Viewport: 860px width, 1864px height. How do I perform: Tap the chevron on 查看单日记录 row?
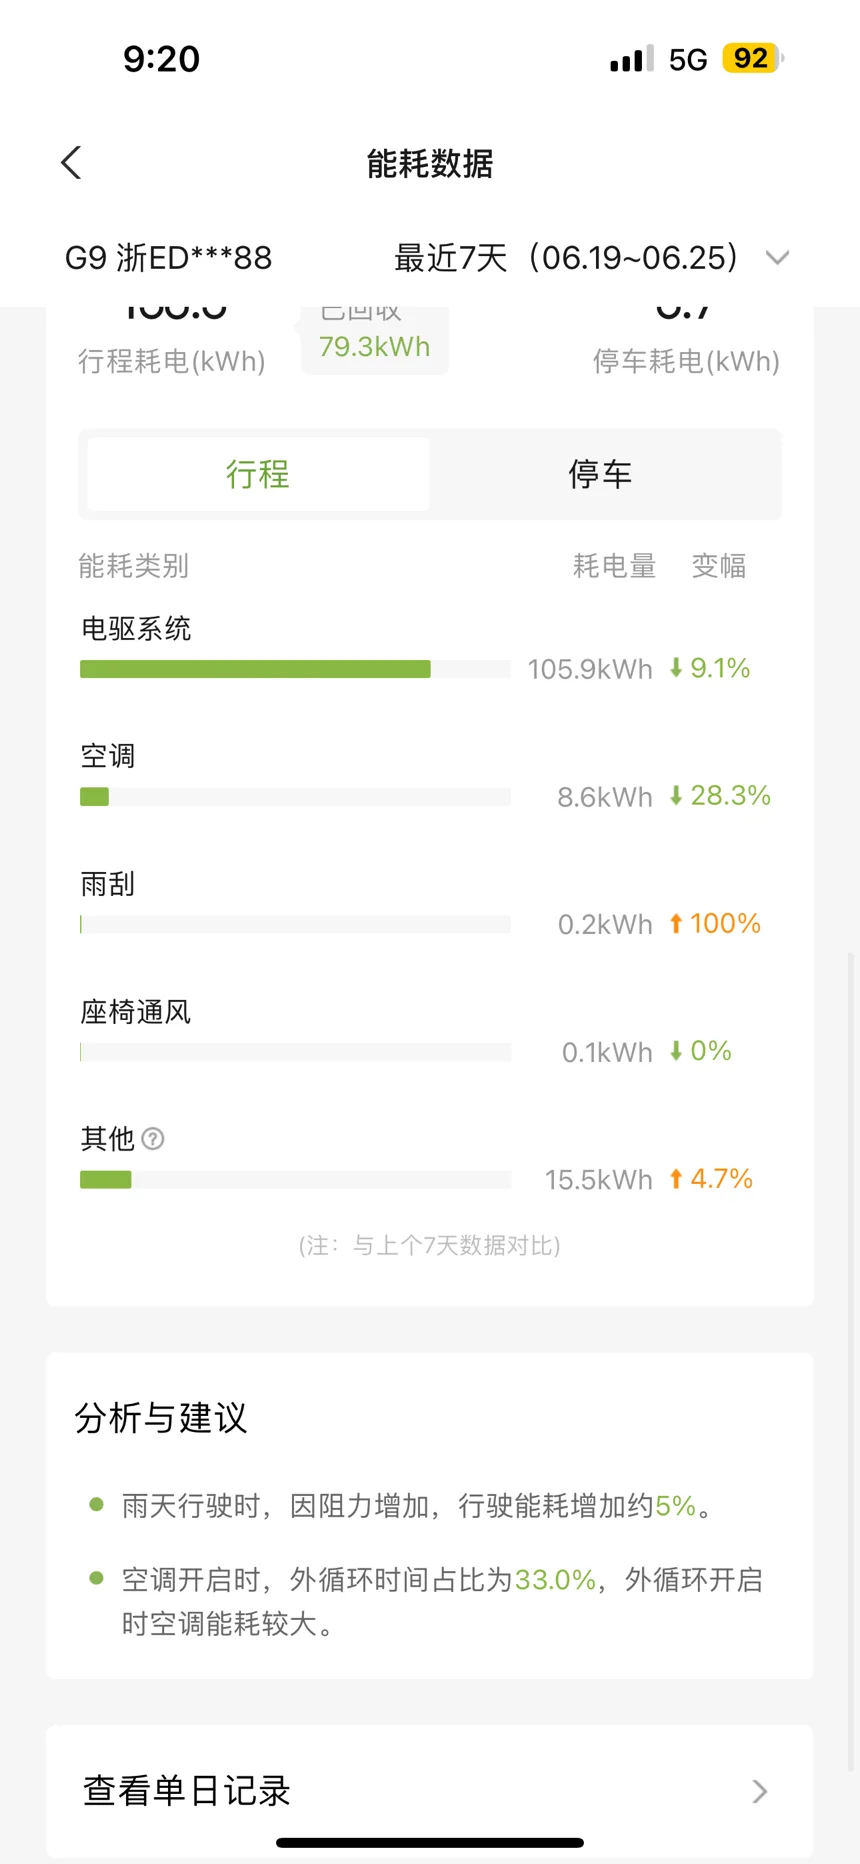pyautogui.click(x=760, y=1791)
